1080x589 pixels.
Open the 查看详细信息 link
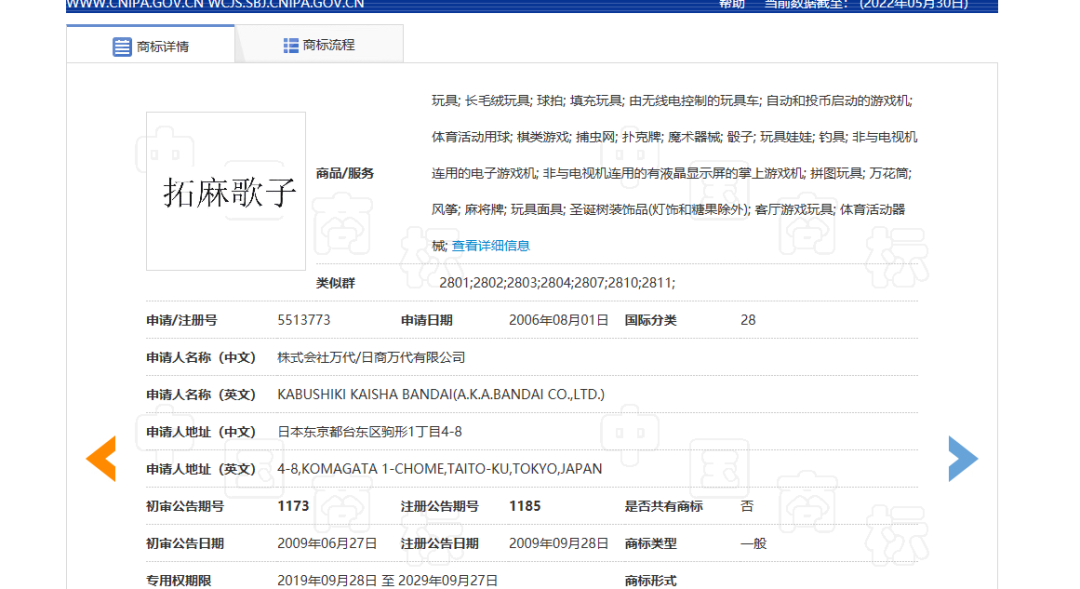(x=490, y=246)
